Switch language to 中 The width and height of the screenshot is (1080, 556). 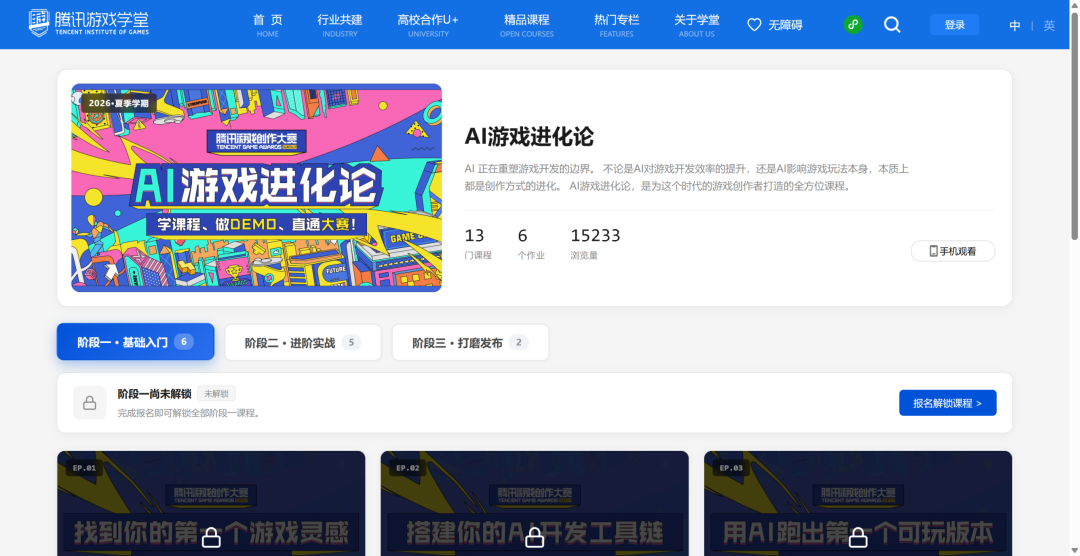click(1015, 25)
